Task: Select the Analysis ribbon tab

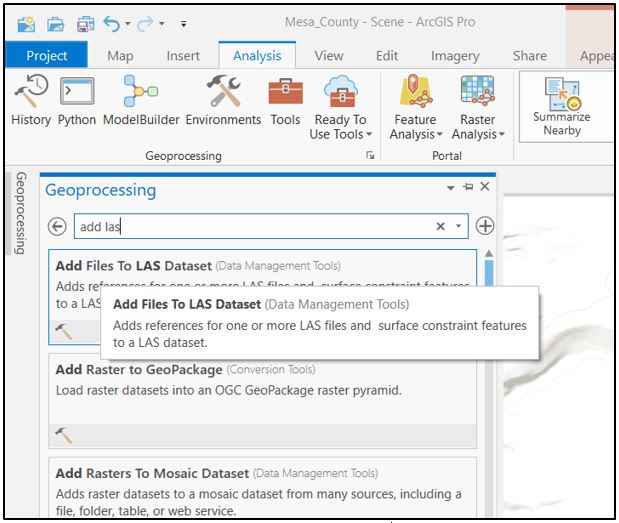Action: point(257,56)
